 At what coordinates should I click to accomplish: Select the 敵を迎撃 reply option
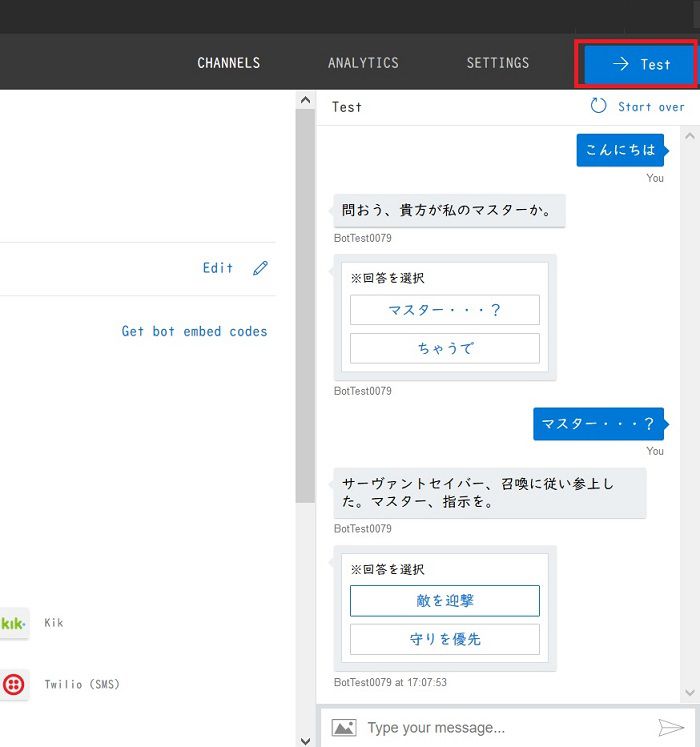(444, 601)
